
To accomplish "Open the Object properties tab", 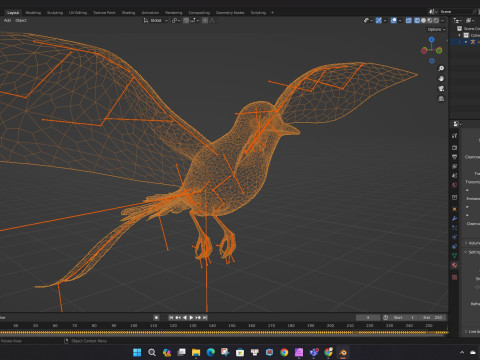I will 454,209.
